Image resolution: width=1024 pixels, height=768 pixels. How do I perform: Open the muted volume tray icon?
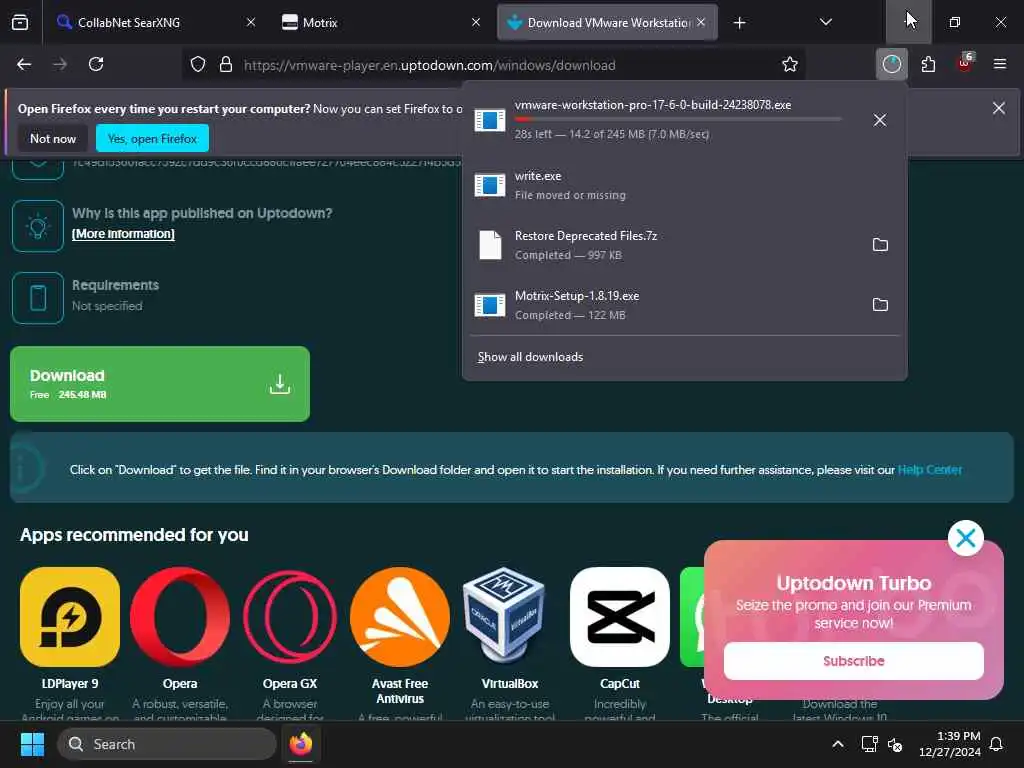click(x=895, y=744)
